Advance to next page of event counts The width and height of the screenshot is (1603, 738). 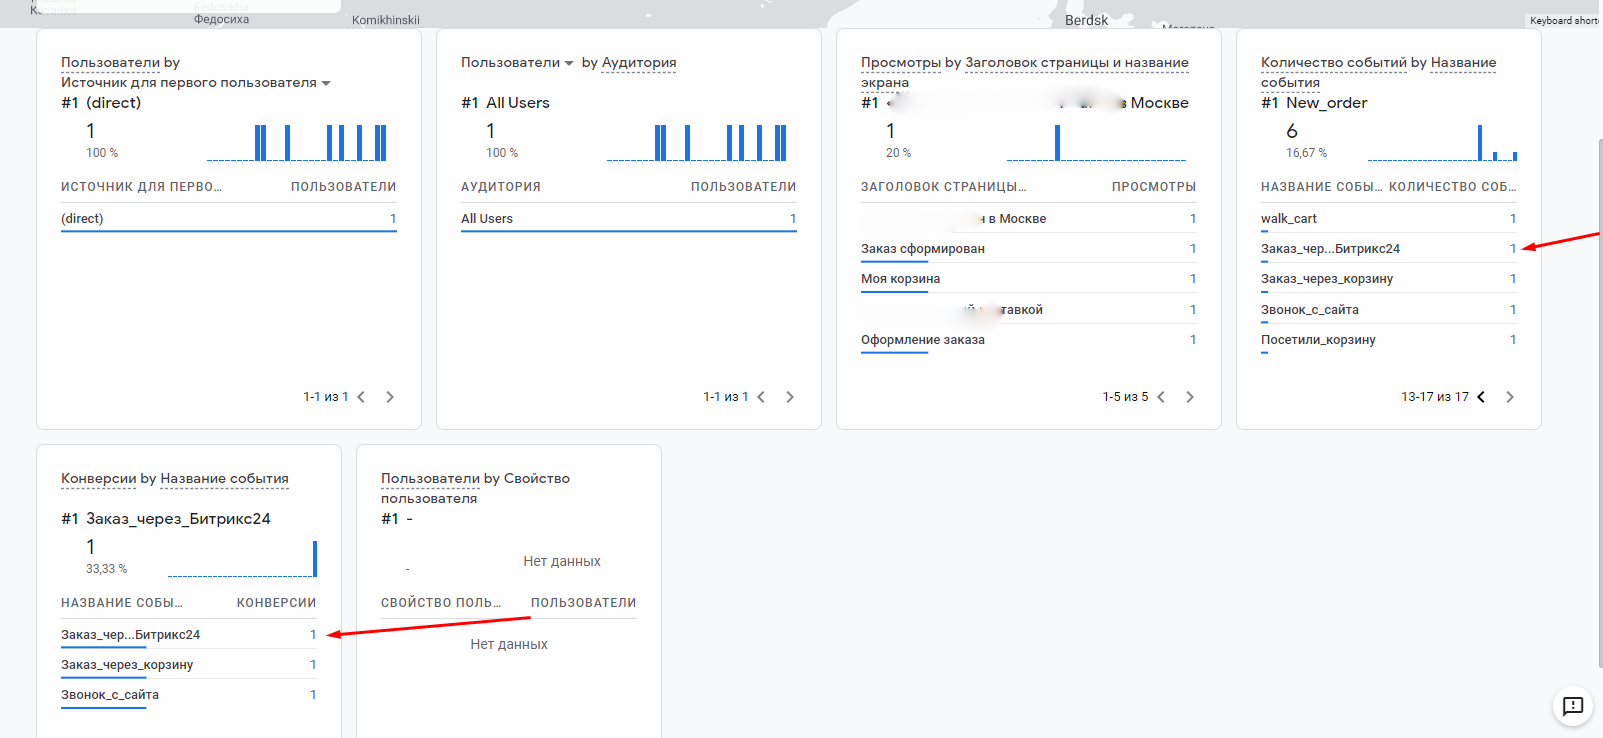click(1510, 397)
